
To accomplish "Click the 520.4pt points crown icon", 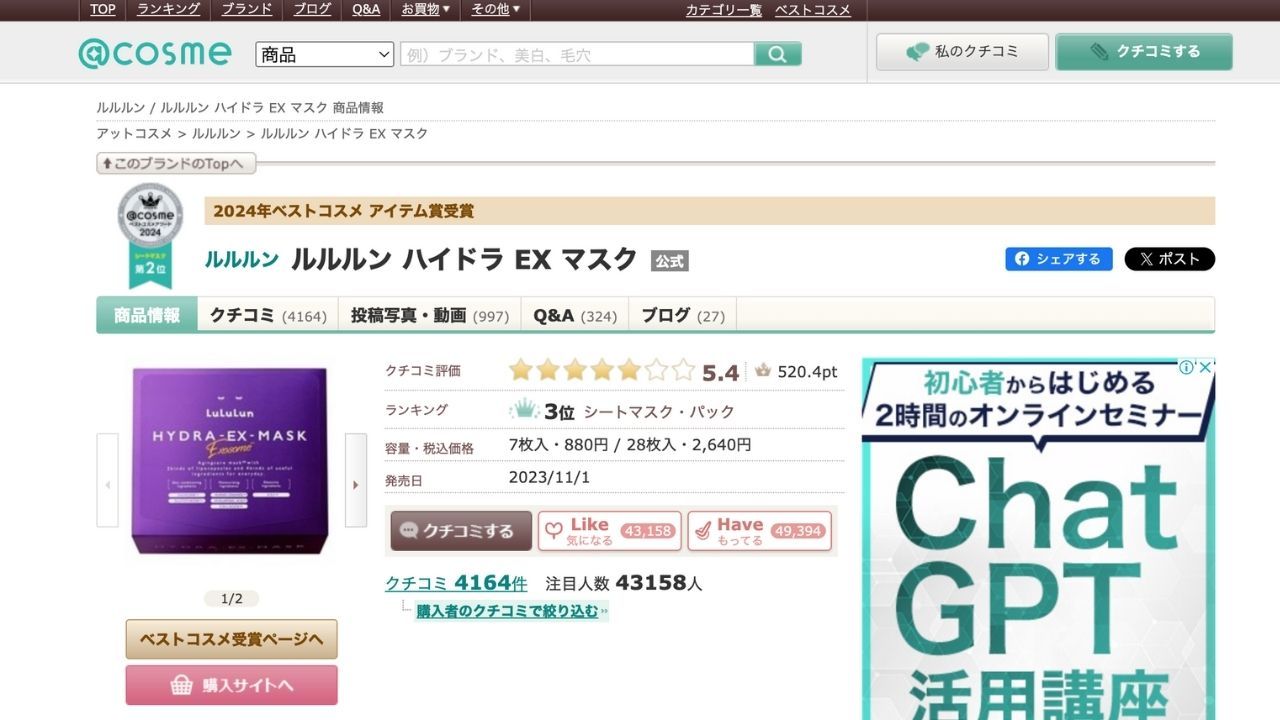I will [x=763, y=371].
